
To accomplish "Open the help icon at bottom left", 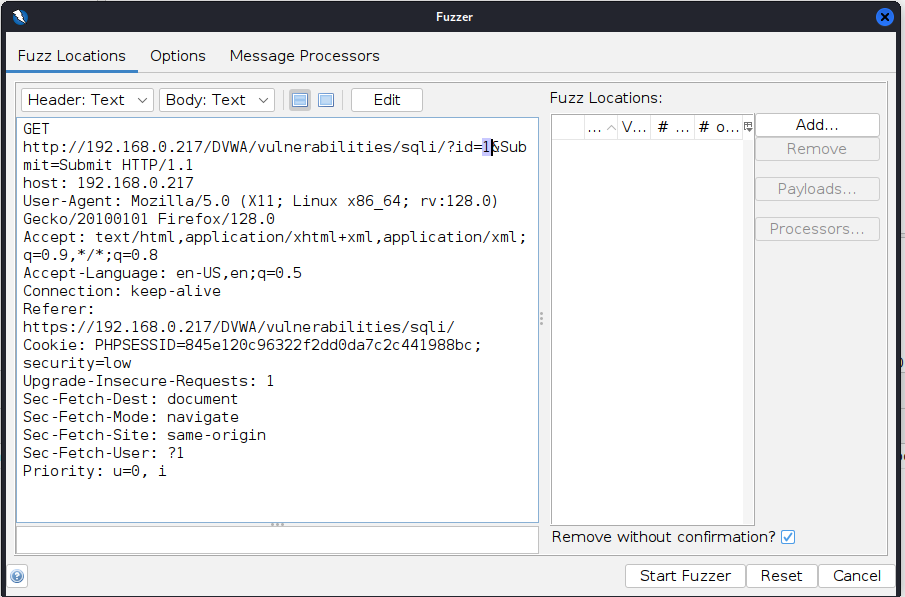I will pyautogui.click(x=17, y=576).
